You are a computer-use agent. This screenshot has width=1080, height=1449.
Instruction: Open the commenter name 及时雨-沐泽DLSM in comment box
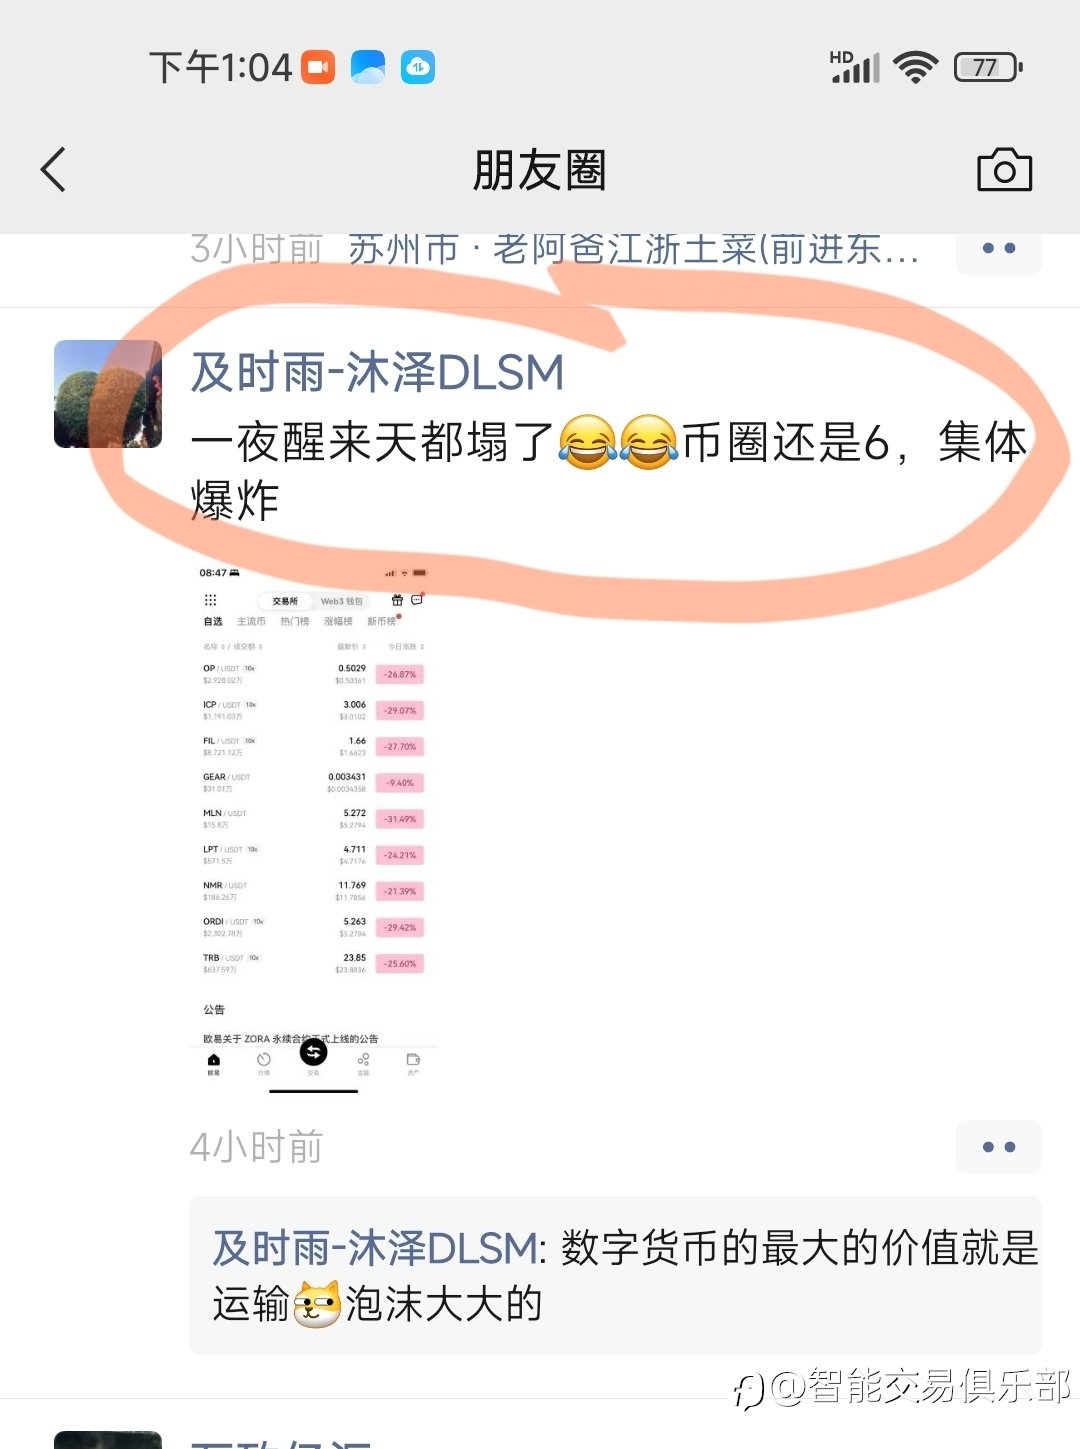(x=375, y=1248)
